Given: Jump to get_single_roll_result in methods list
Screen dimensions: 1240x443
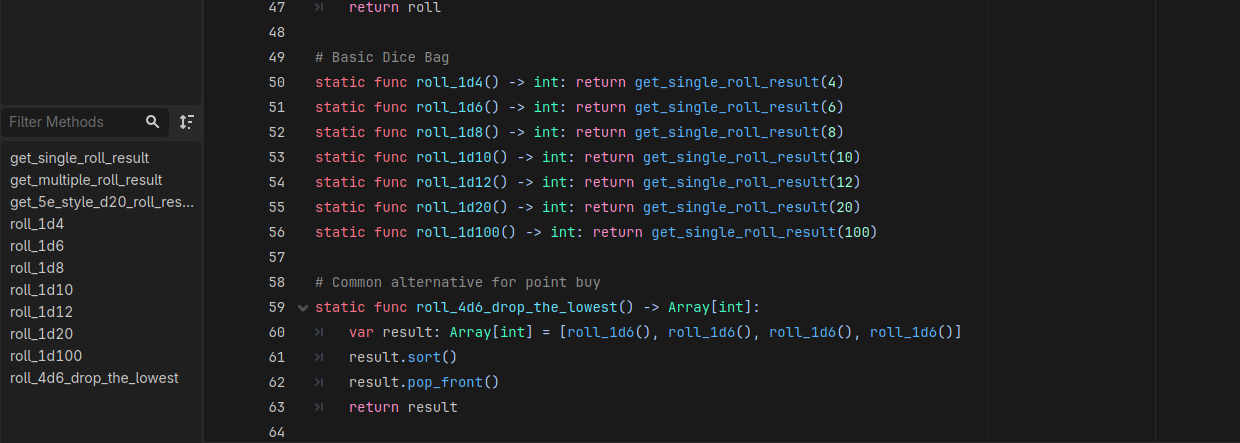Looking at the screenshot, I should click(80, 158).
